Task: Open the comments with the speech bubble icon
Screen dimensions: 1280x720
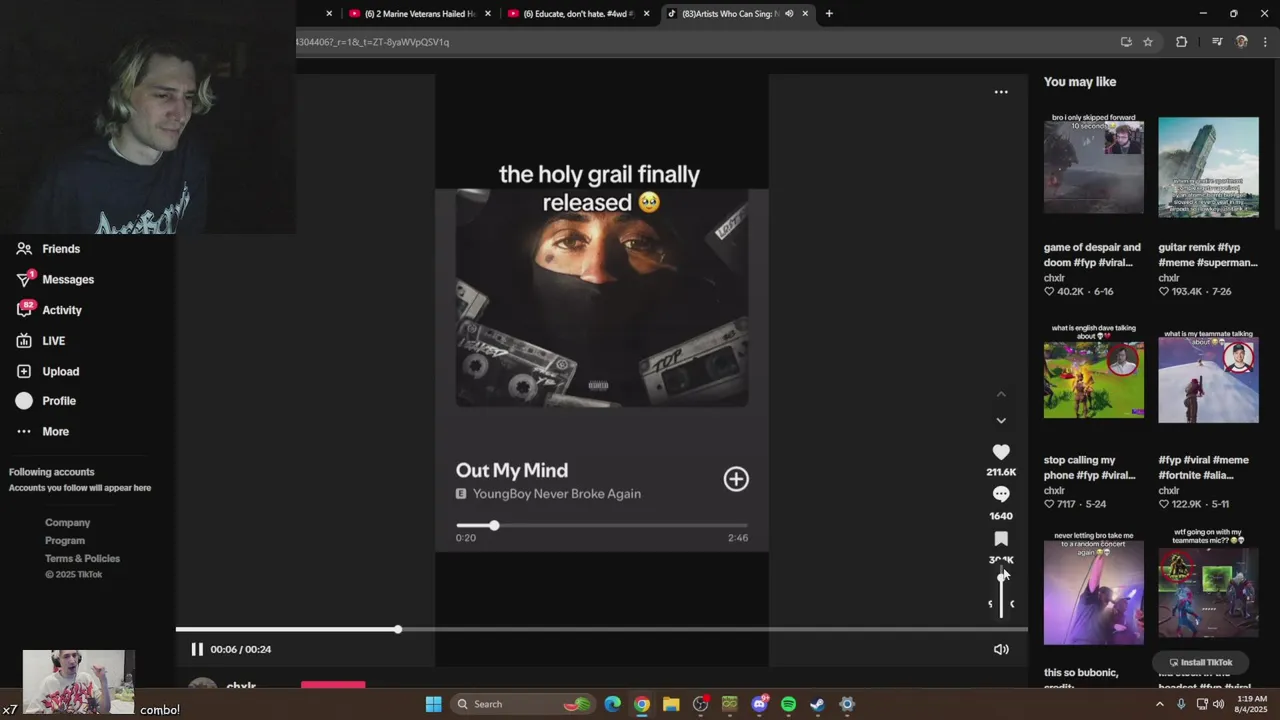Action: 1001,494
